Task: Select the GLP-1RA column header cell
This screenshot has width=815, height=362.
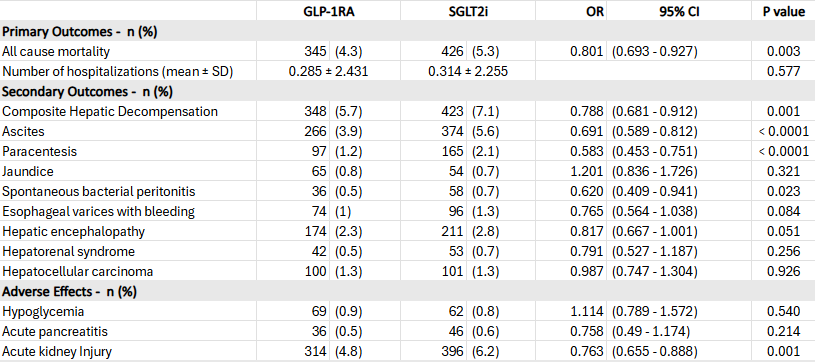Action: (328, 11)
